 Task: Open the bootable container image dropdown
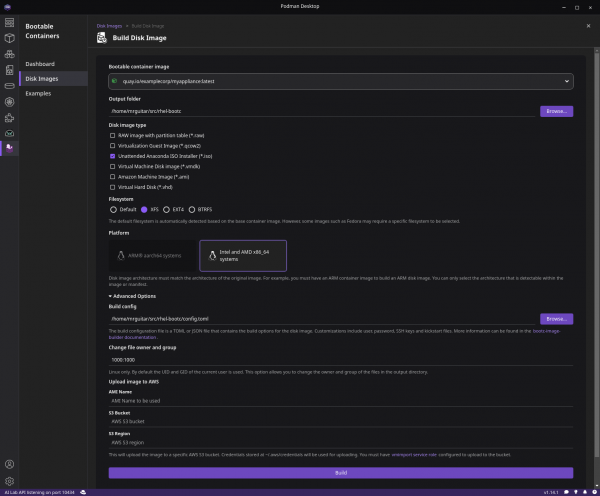coord(341,81)
